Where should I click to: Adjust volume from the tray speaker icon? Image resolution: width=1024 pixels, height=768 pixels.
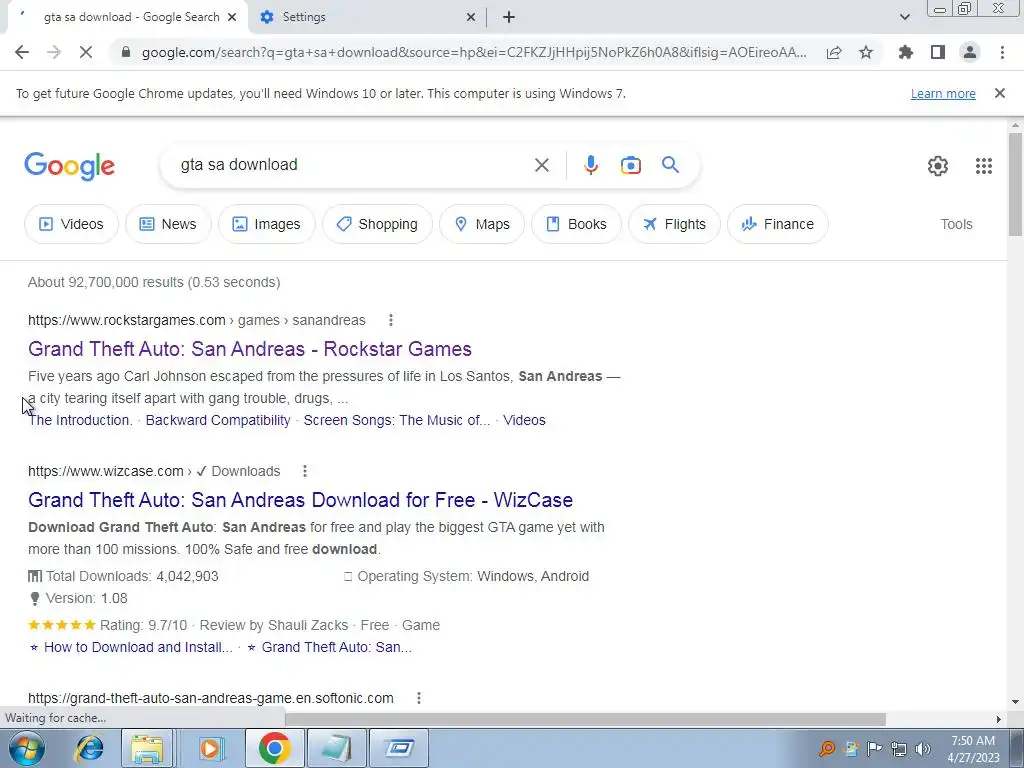(x=923, y=749)
